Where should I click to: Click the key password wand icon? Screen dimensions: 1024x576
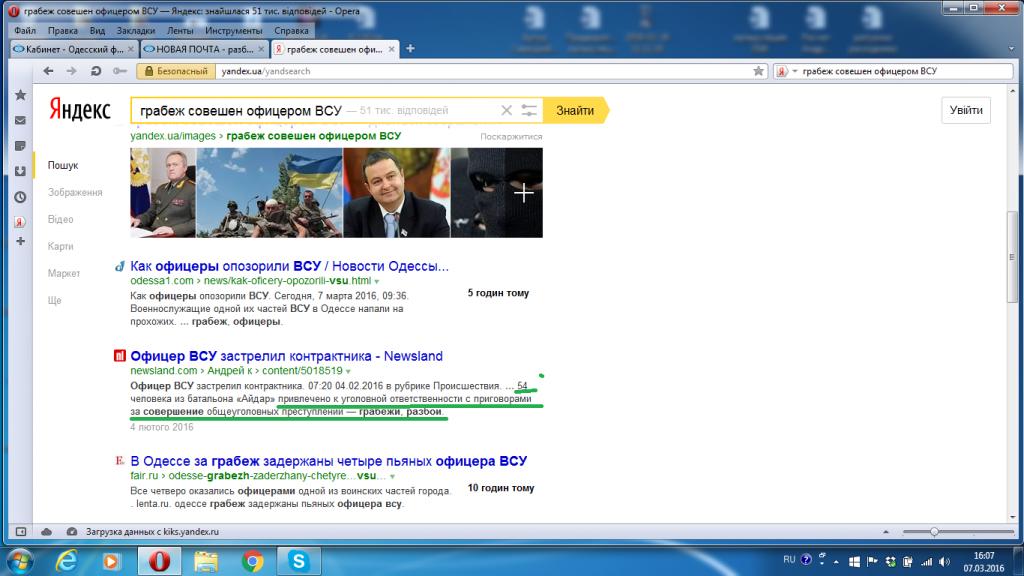click(x=120, y=71)
